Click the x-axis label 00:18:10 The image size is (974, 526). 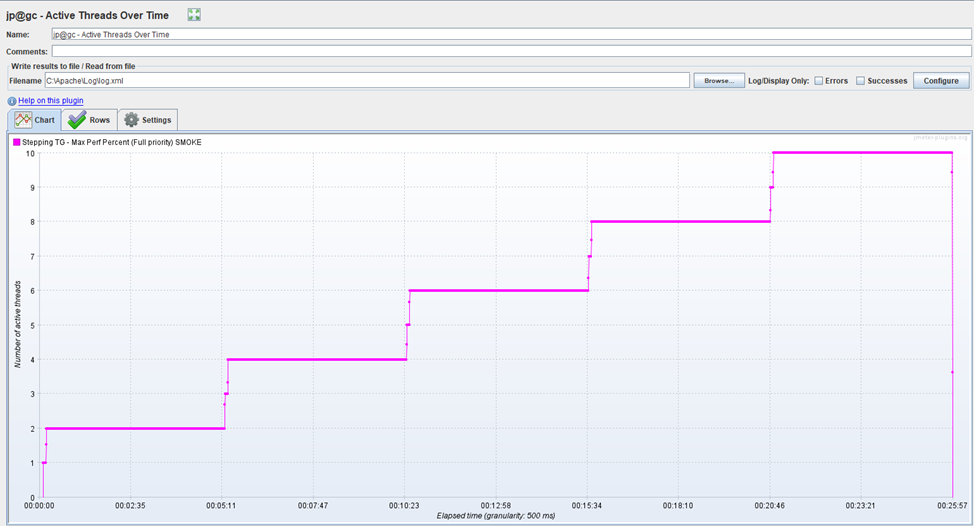678,506
